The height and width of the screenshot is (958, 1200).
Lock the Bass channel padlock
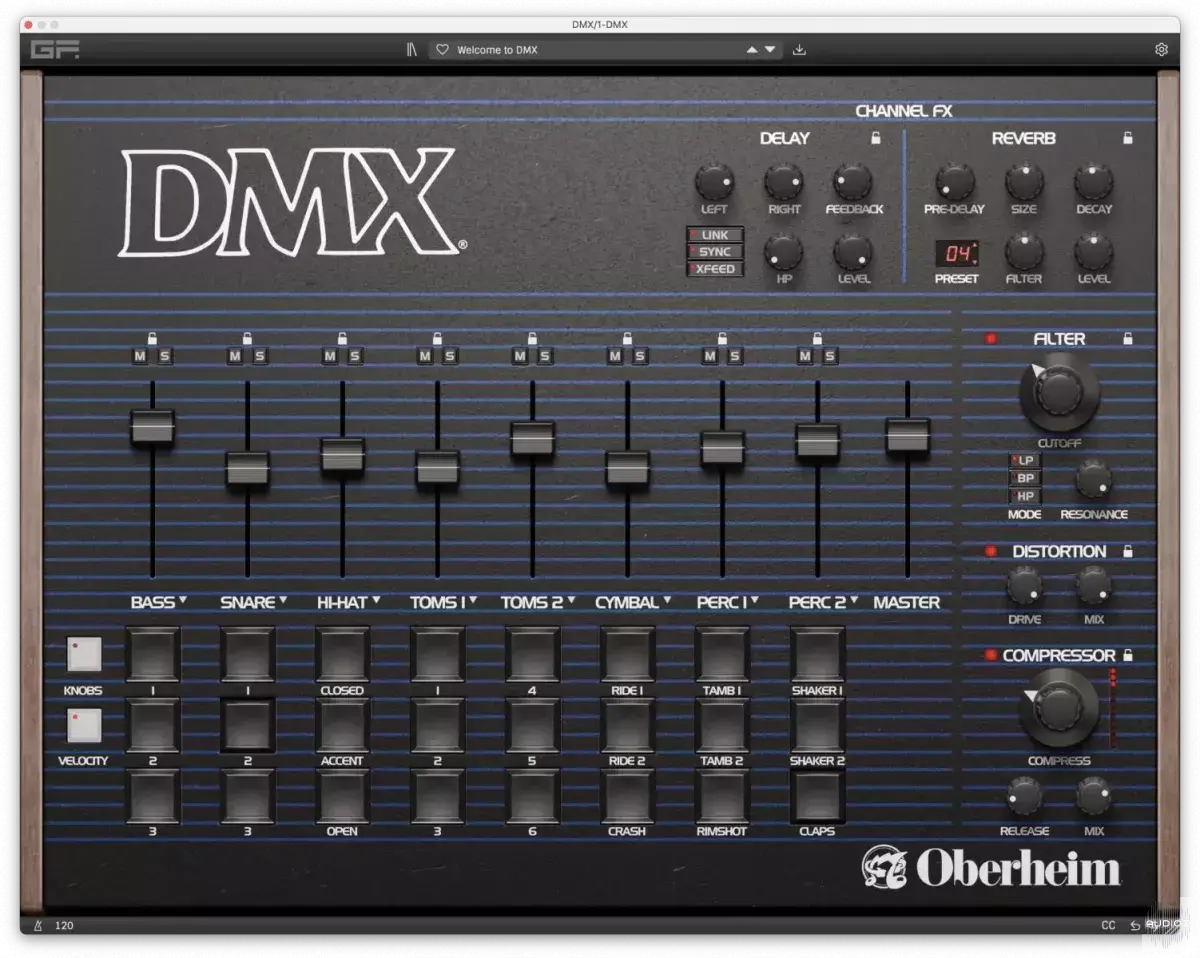[152, 338]
